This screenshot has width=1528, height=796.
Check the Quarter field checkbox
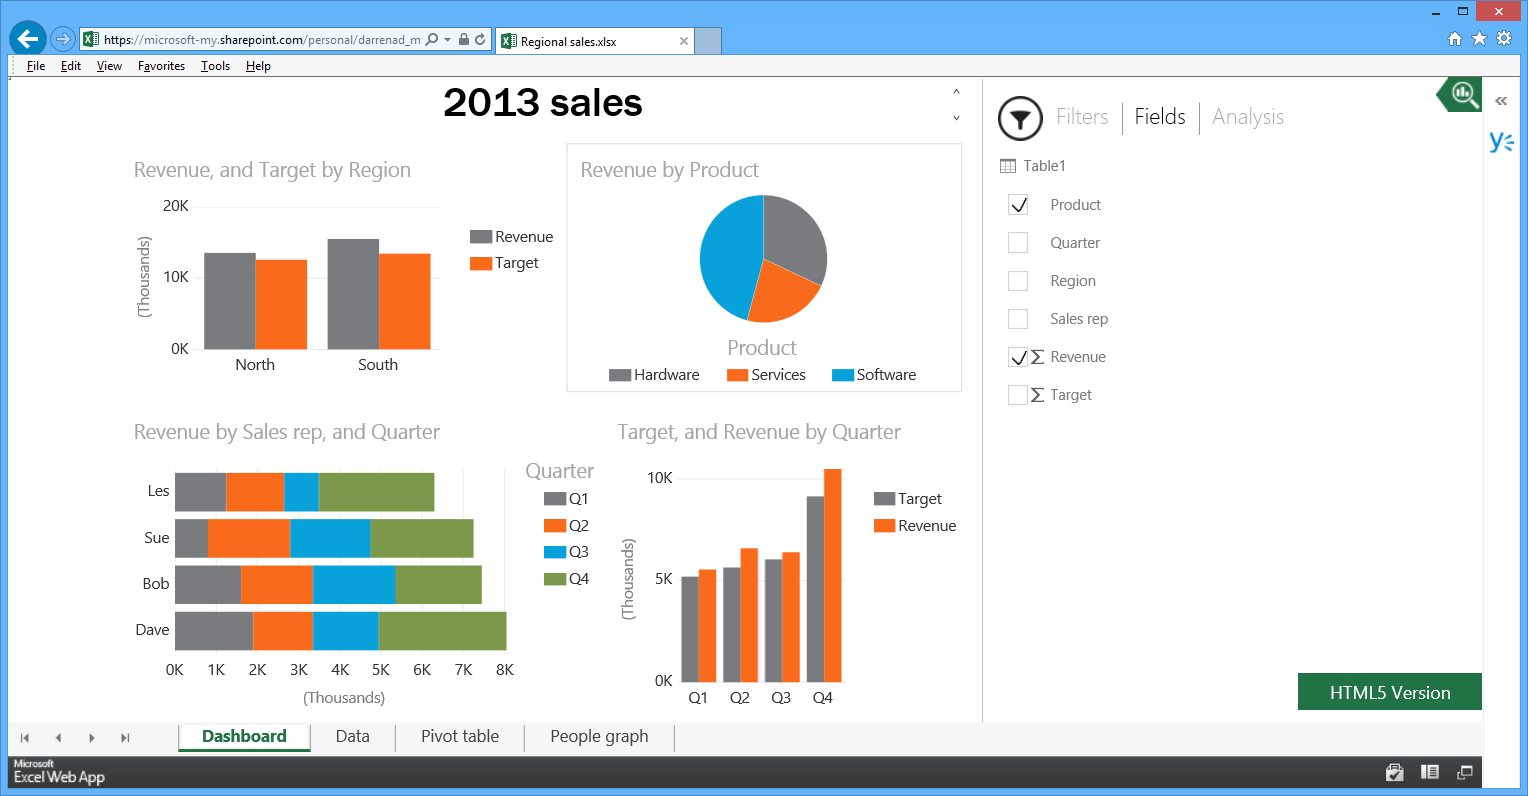1018,243
